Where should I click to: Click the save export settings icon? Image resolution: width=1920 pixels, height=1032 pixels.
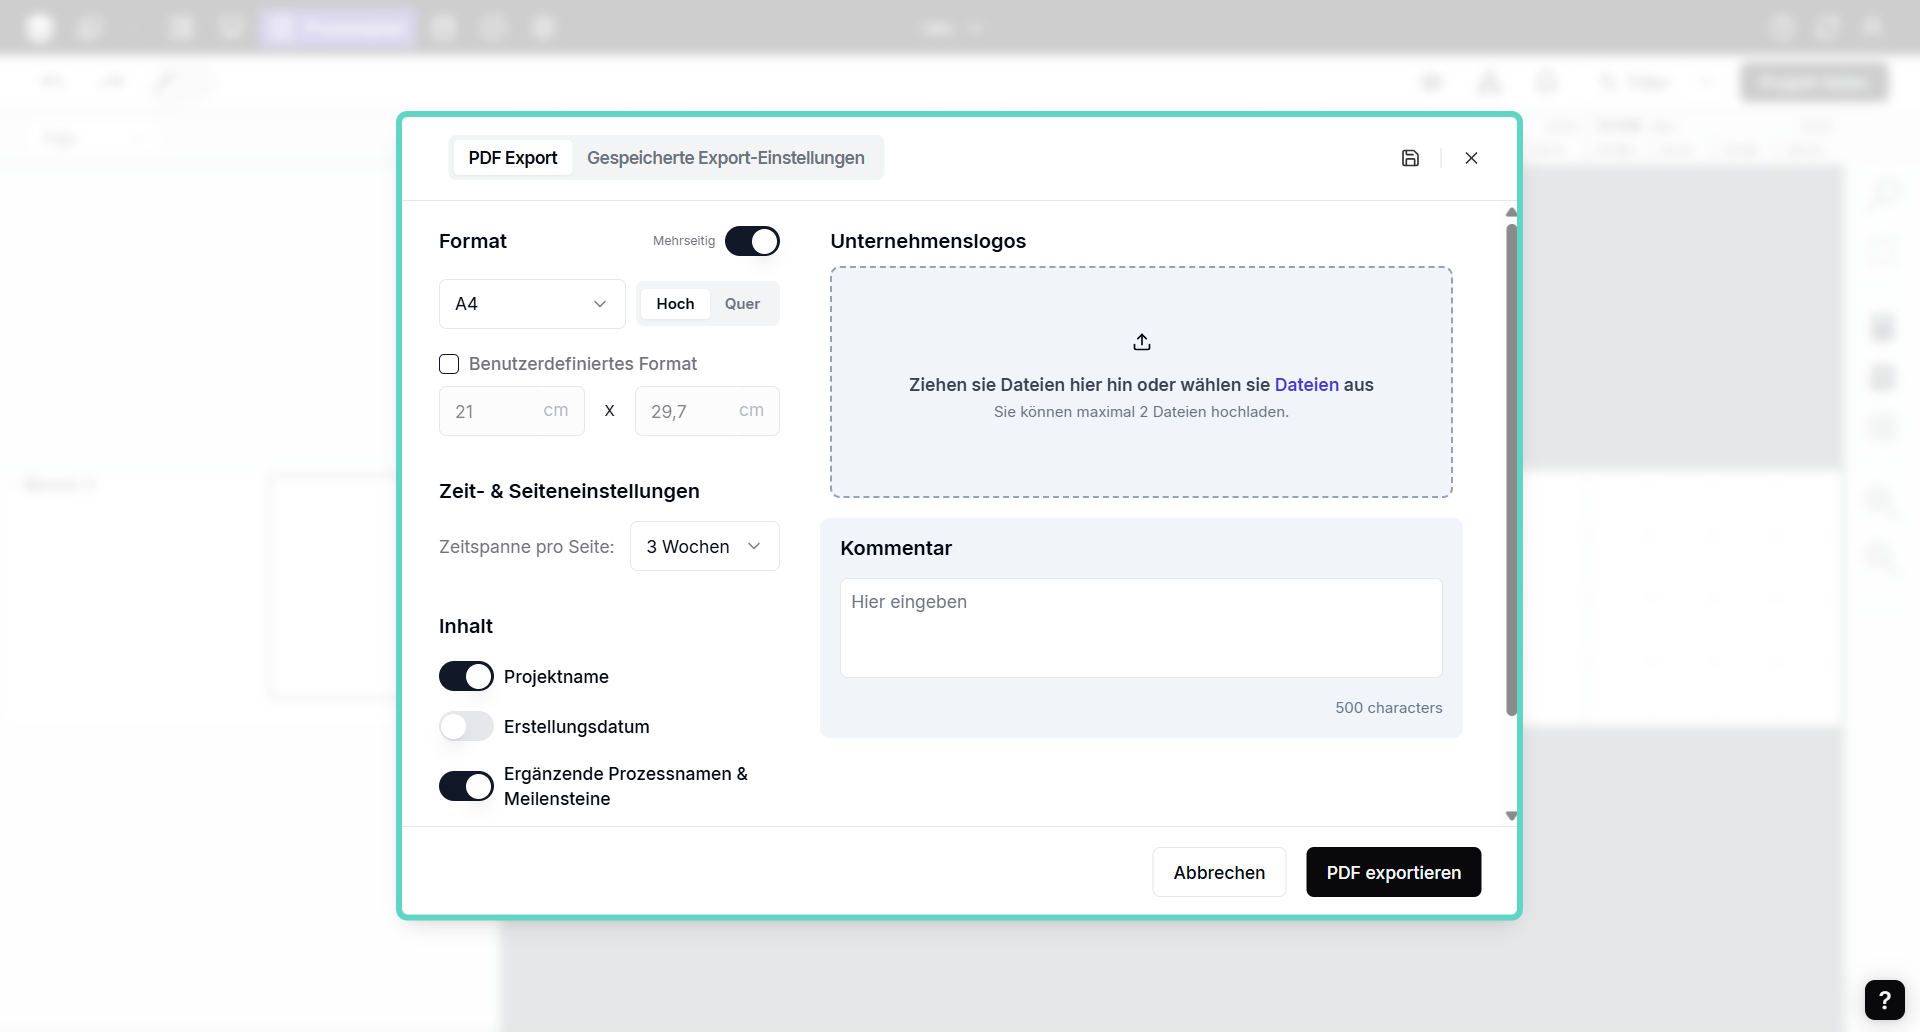(x=1410, y=158)
